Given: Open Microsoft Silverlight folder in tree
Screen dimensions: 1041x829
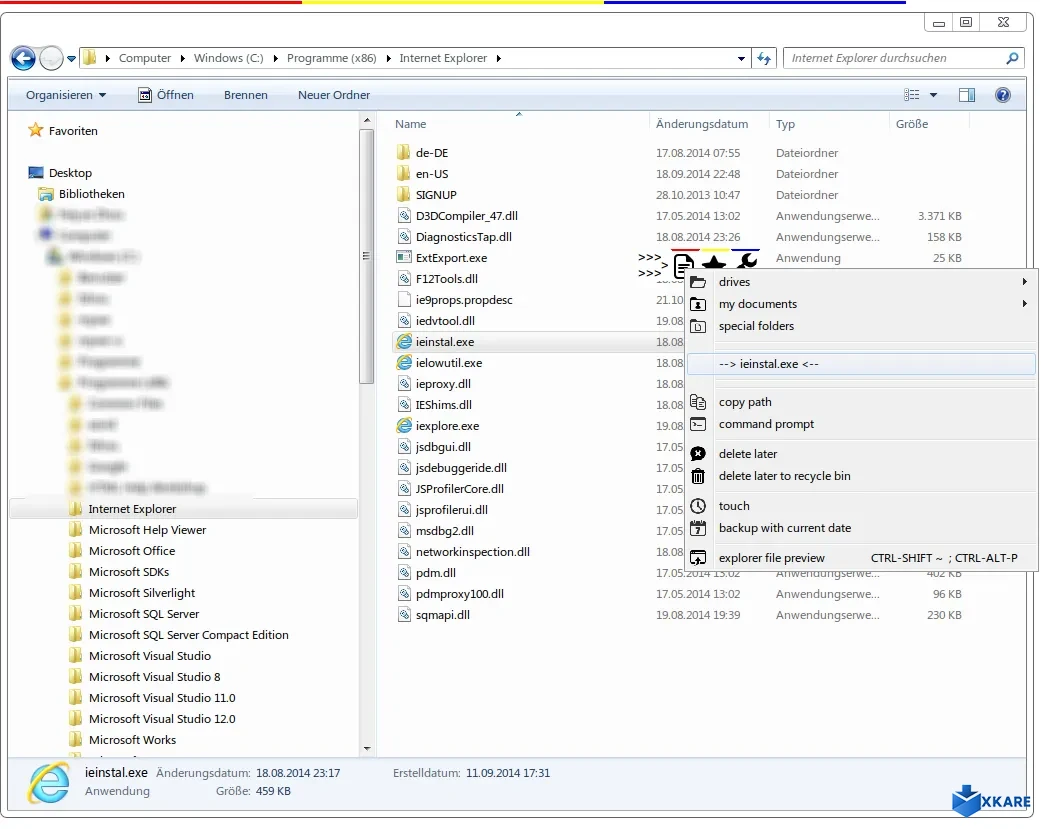Looking at the screenshot, I should point(141,593).
